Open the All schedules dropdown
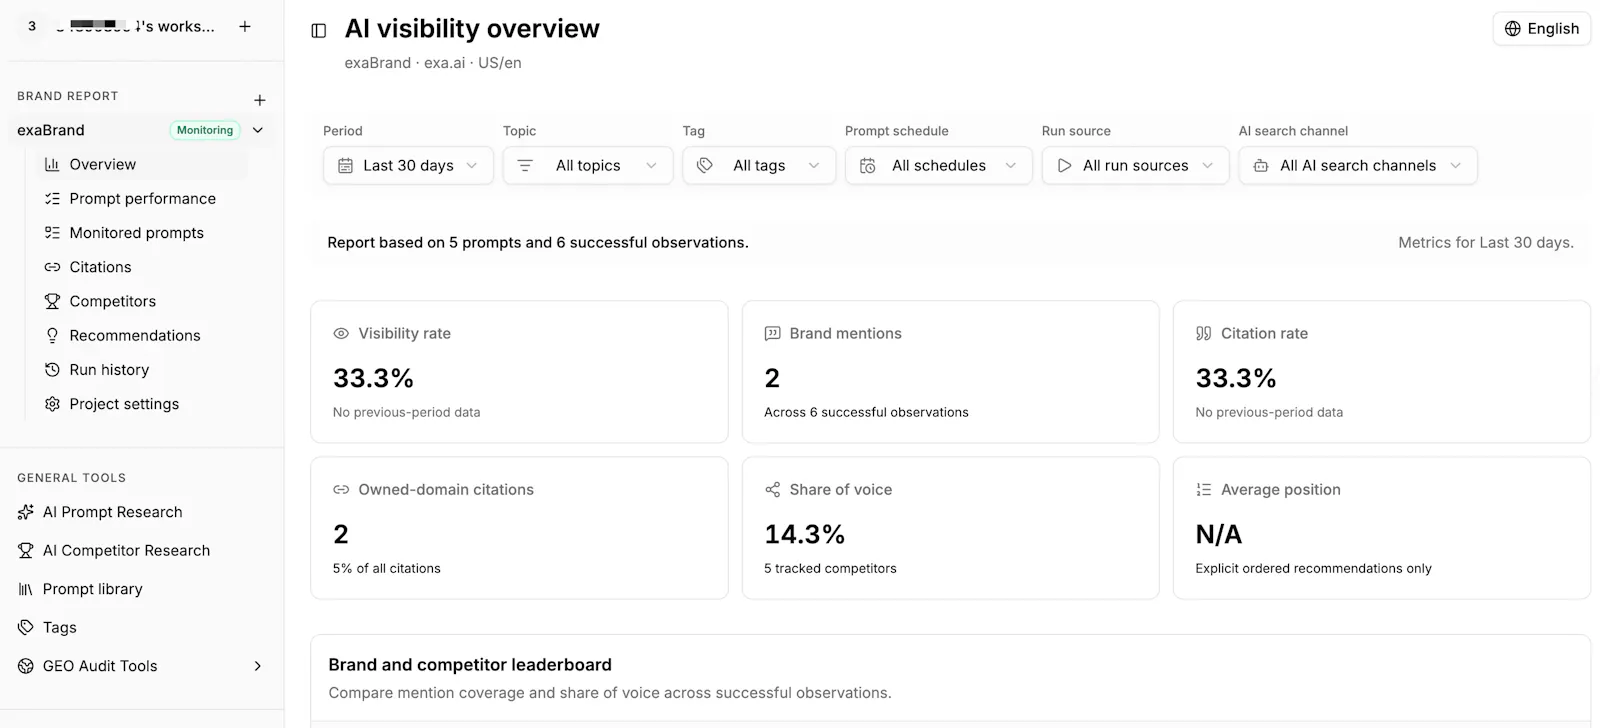 (x=938, y=166)
